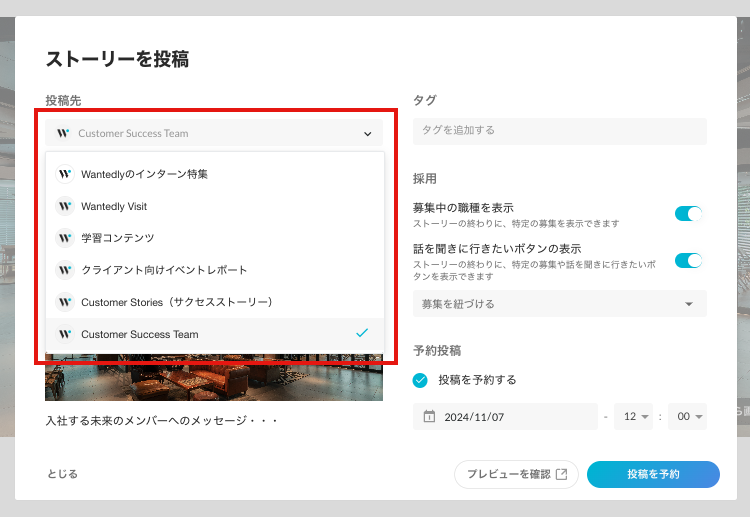Toggle 話を聞きに行きたいボタンの表示 switch
Viewport: 750px width, 517px height.
pos(688,261)
